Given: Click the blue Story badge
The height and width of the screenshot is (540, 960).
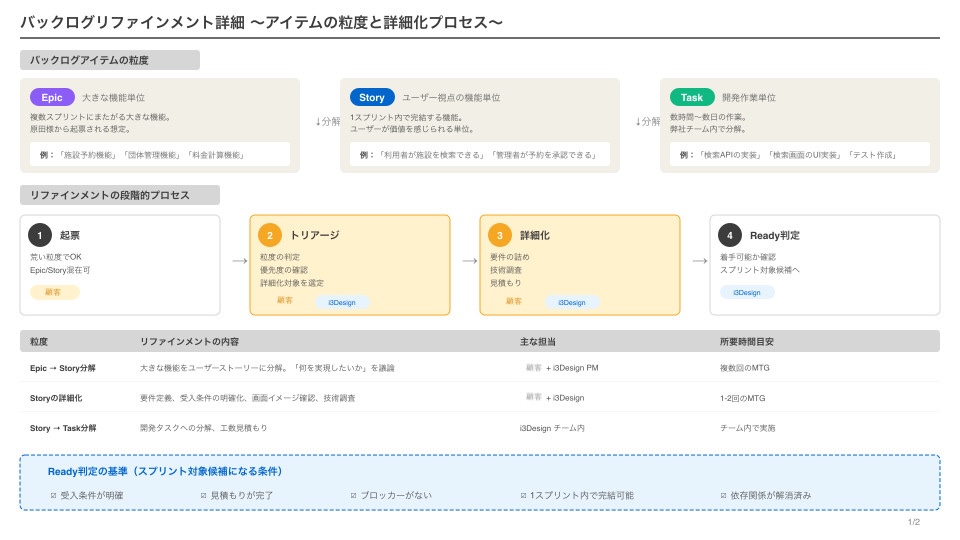Looking at the screenshot, I should tap(372, 97).
